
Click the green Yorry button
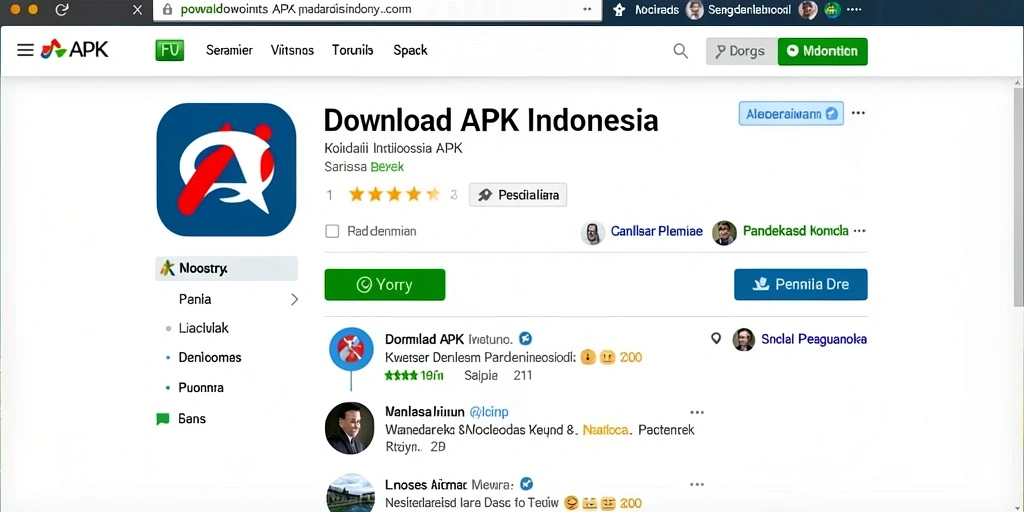[x=385, y=285]
